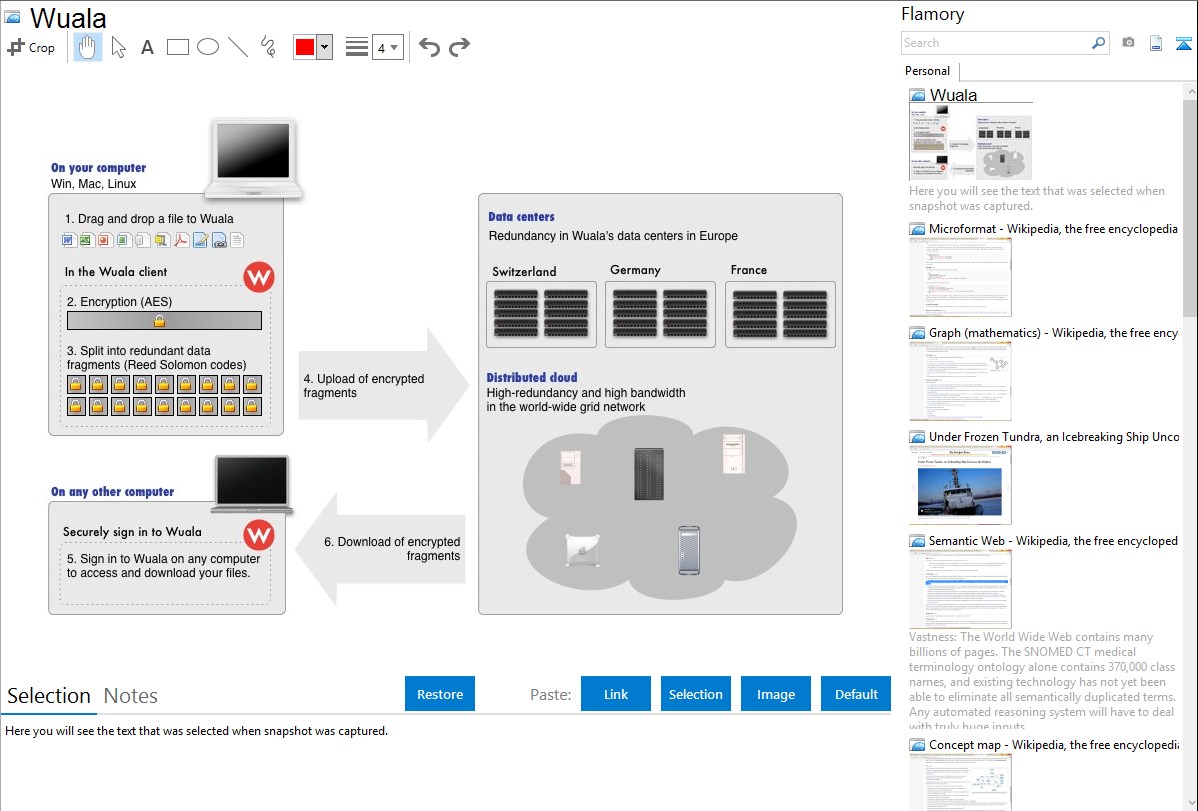This screenshot has width=1198, height=811.
Task: Open the Wuala snapshot thumbnail
Action: pyautogui.click(x=970, y=143)
